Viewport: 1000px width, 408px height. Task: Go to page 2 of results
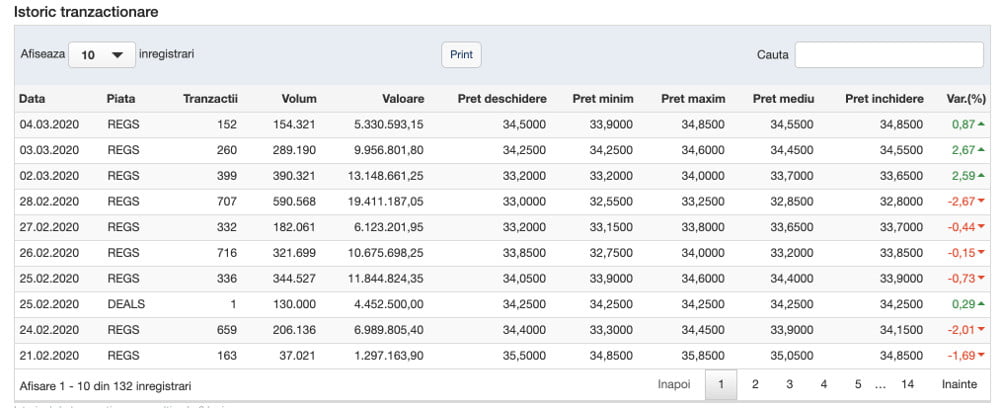[755, 384]
